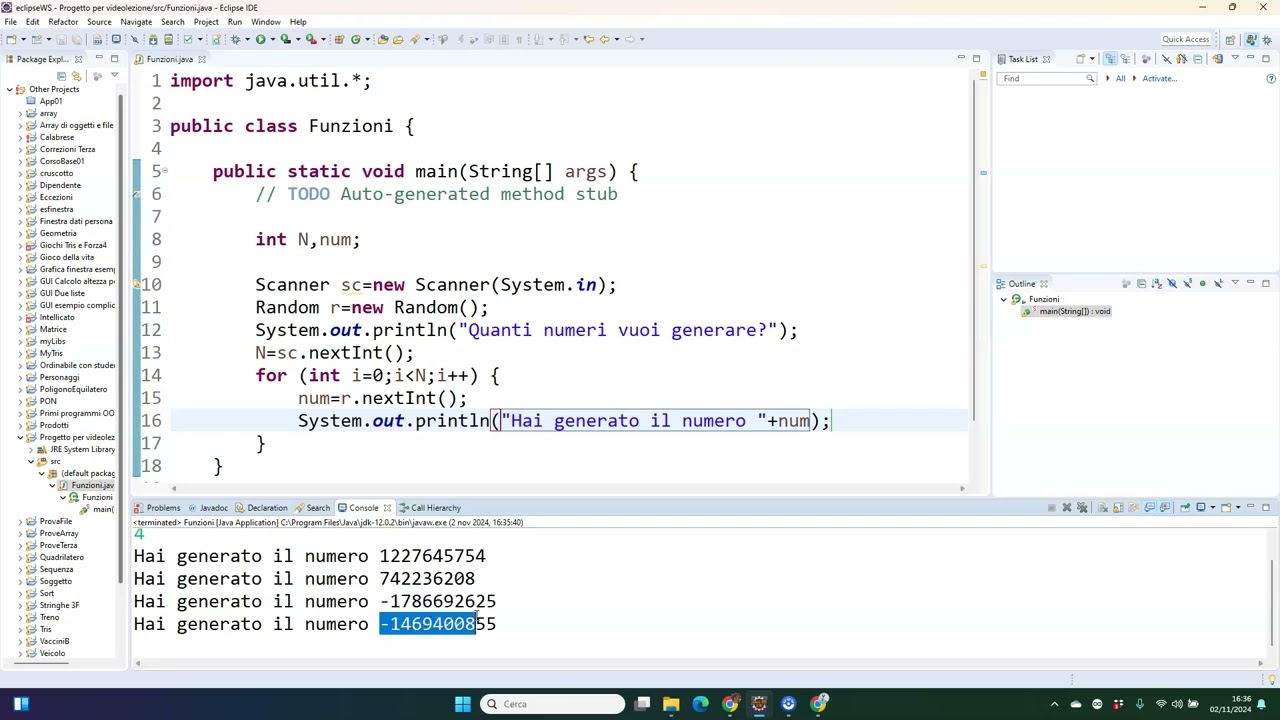Screen dimensions: 1280x720
Task: Toggle Task List Focus on Workweek
Action: click(1146, 59)
